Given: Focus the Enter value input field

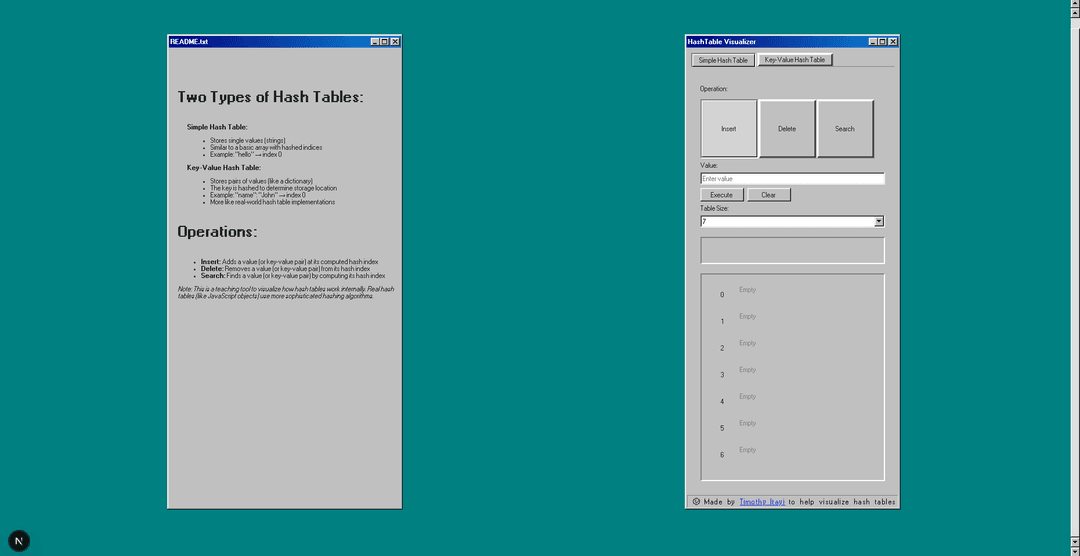Looking at the screenshot, I should (x=792, y=179).
